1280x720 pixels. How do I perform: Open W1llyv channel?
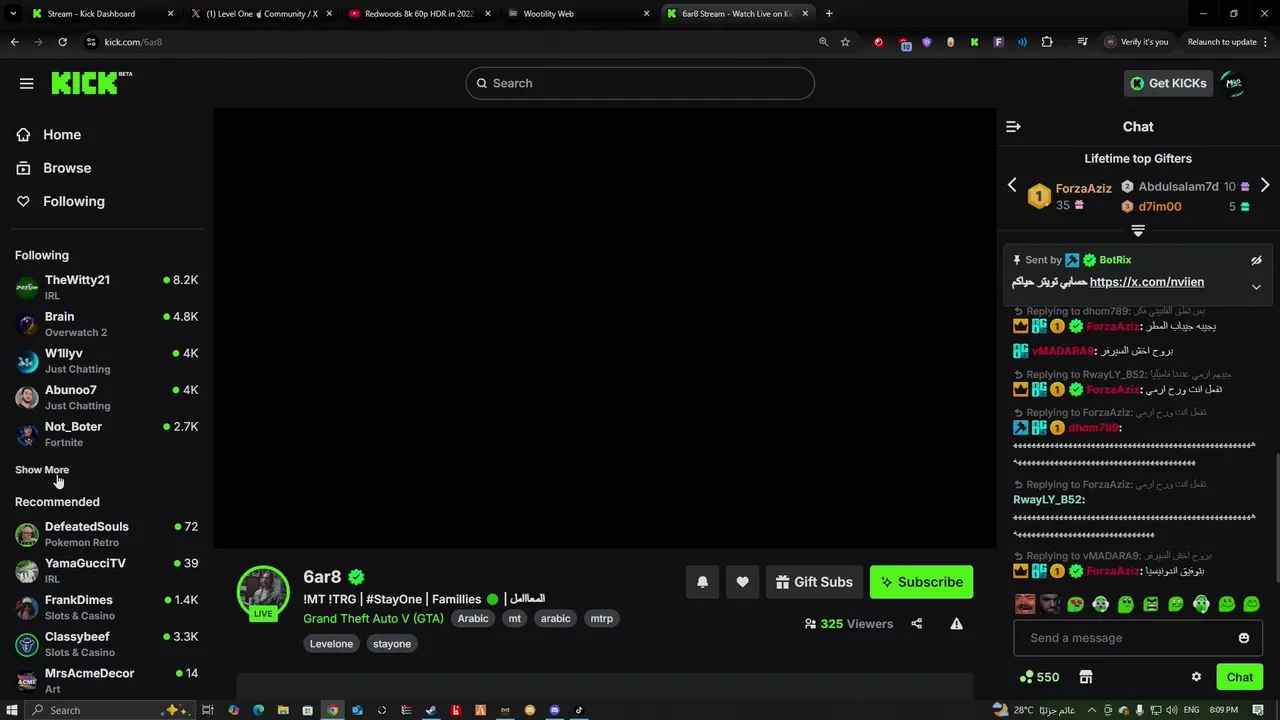(106, 361)
